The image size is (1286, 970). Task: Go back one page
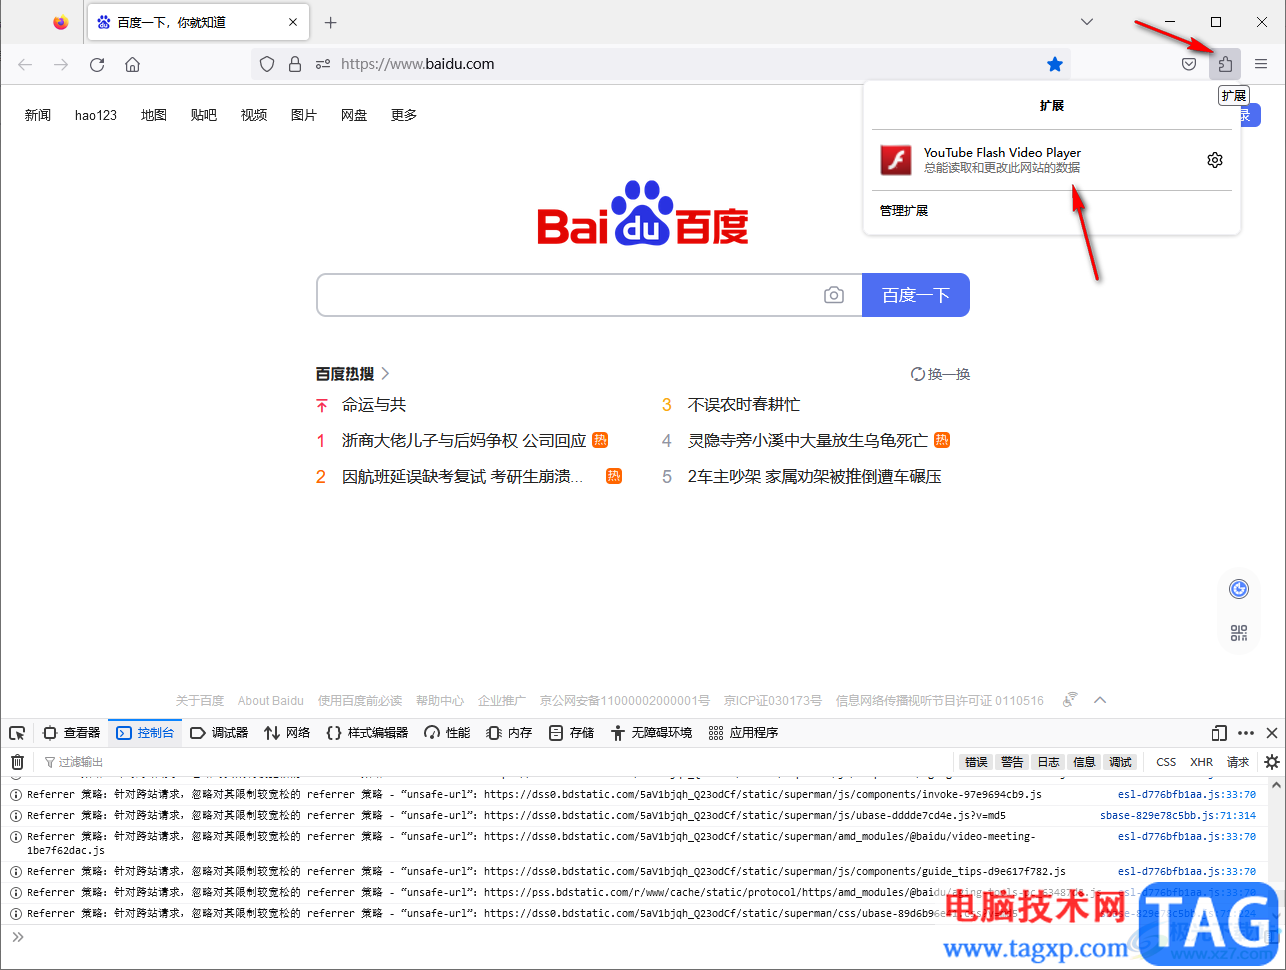pyautogui.click(x=25, y=64)
